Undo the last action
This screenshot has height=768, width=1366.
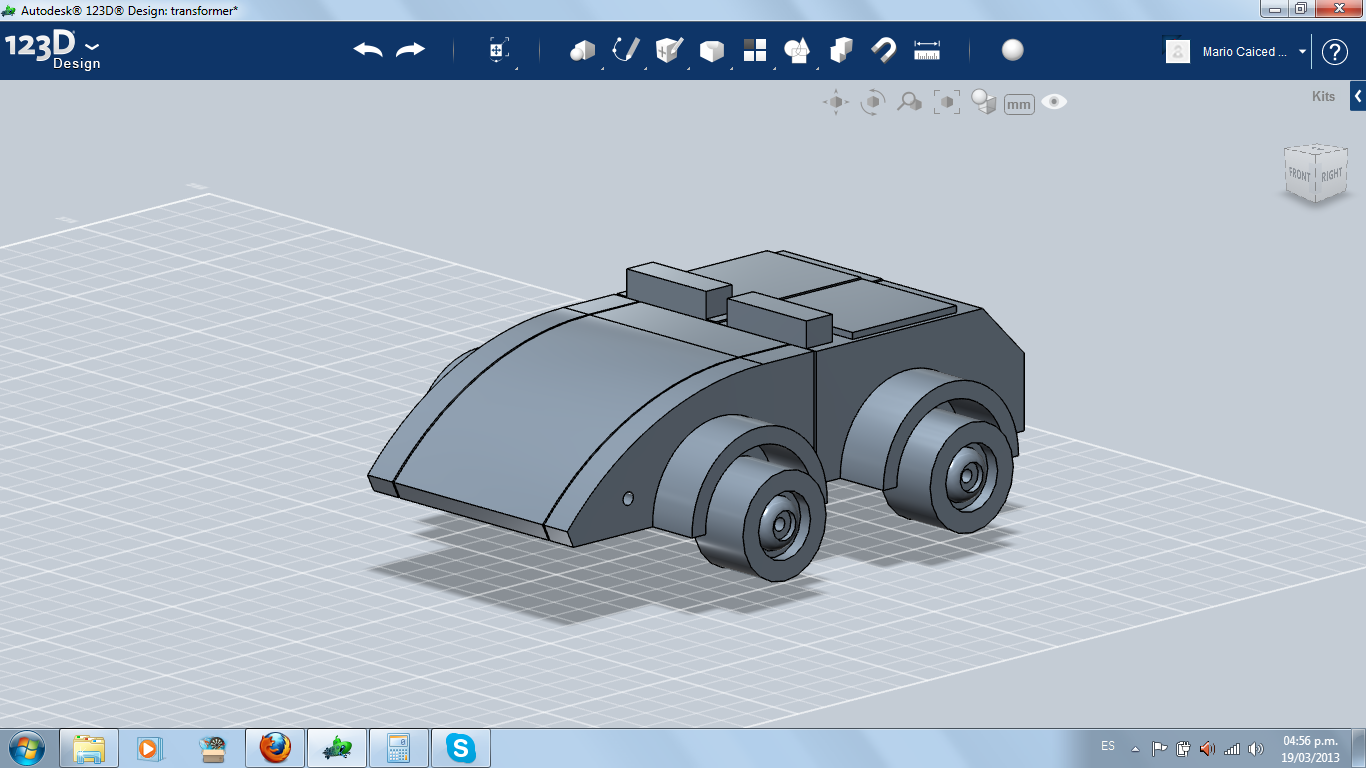tap(368, 50)
